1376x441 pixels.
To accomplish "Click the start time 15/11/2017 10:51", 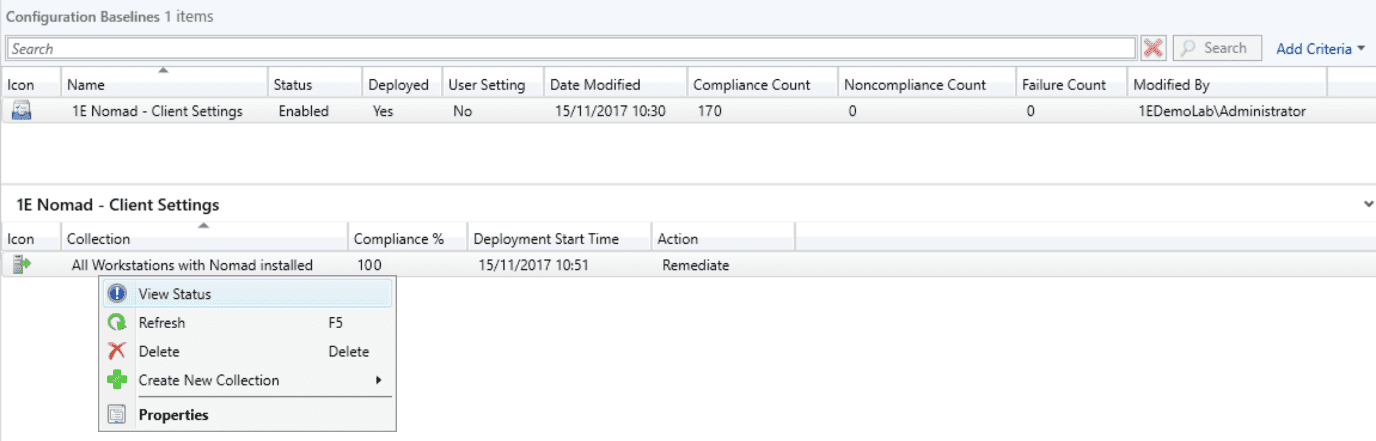I will tap(534, 265).
